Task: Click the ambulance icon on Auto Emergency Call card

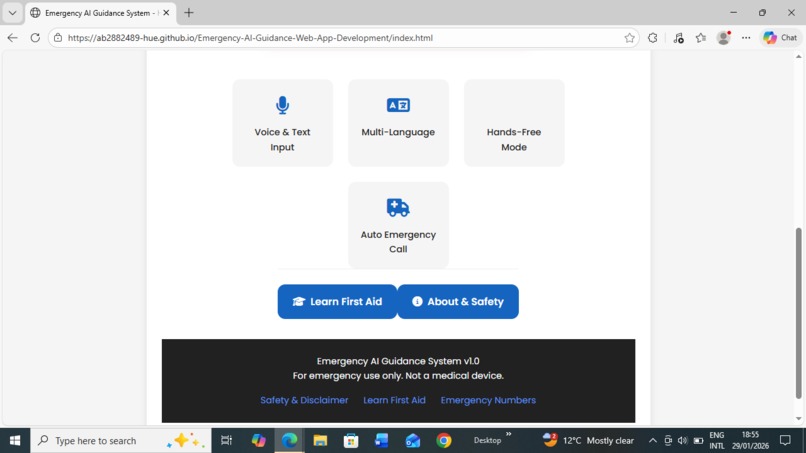Action: tap(398, 208)
